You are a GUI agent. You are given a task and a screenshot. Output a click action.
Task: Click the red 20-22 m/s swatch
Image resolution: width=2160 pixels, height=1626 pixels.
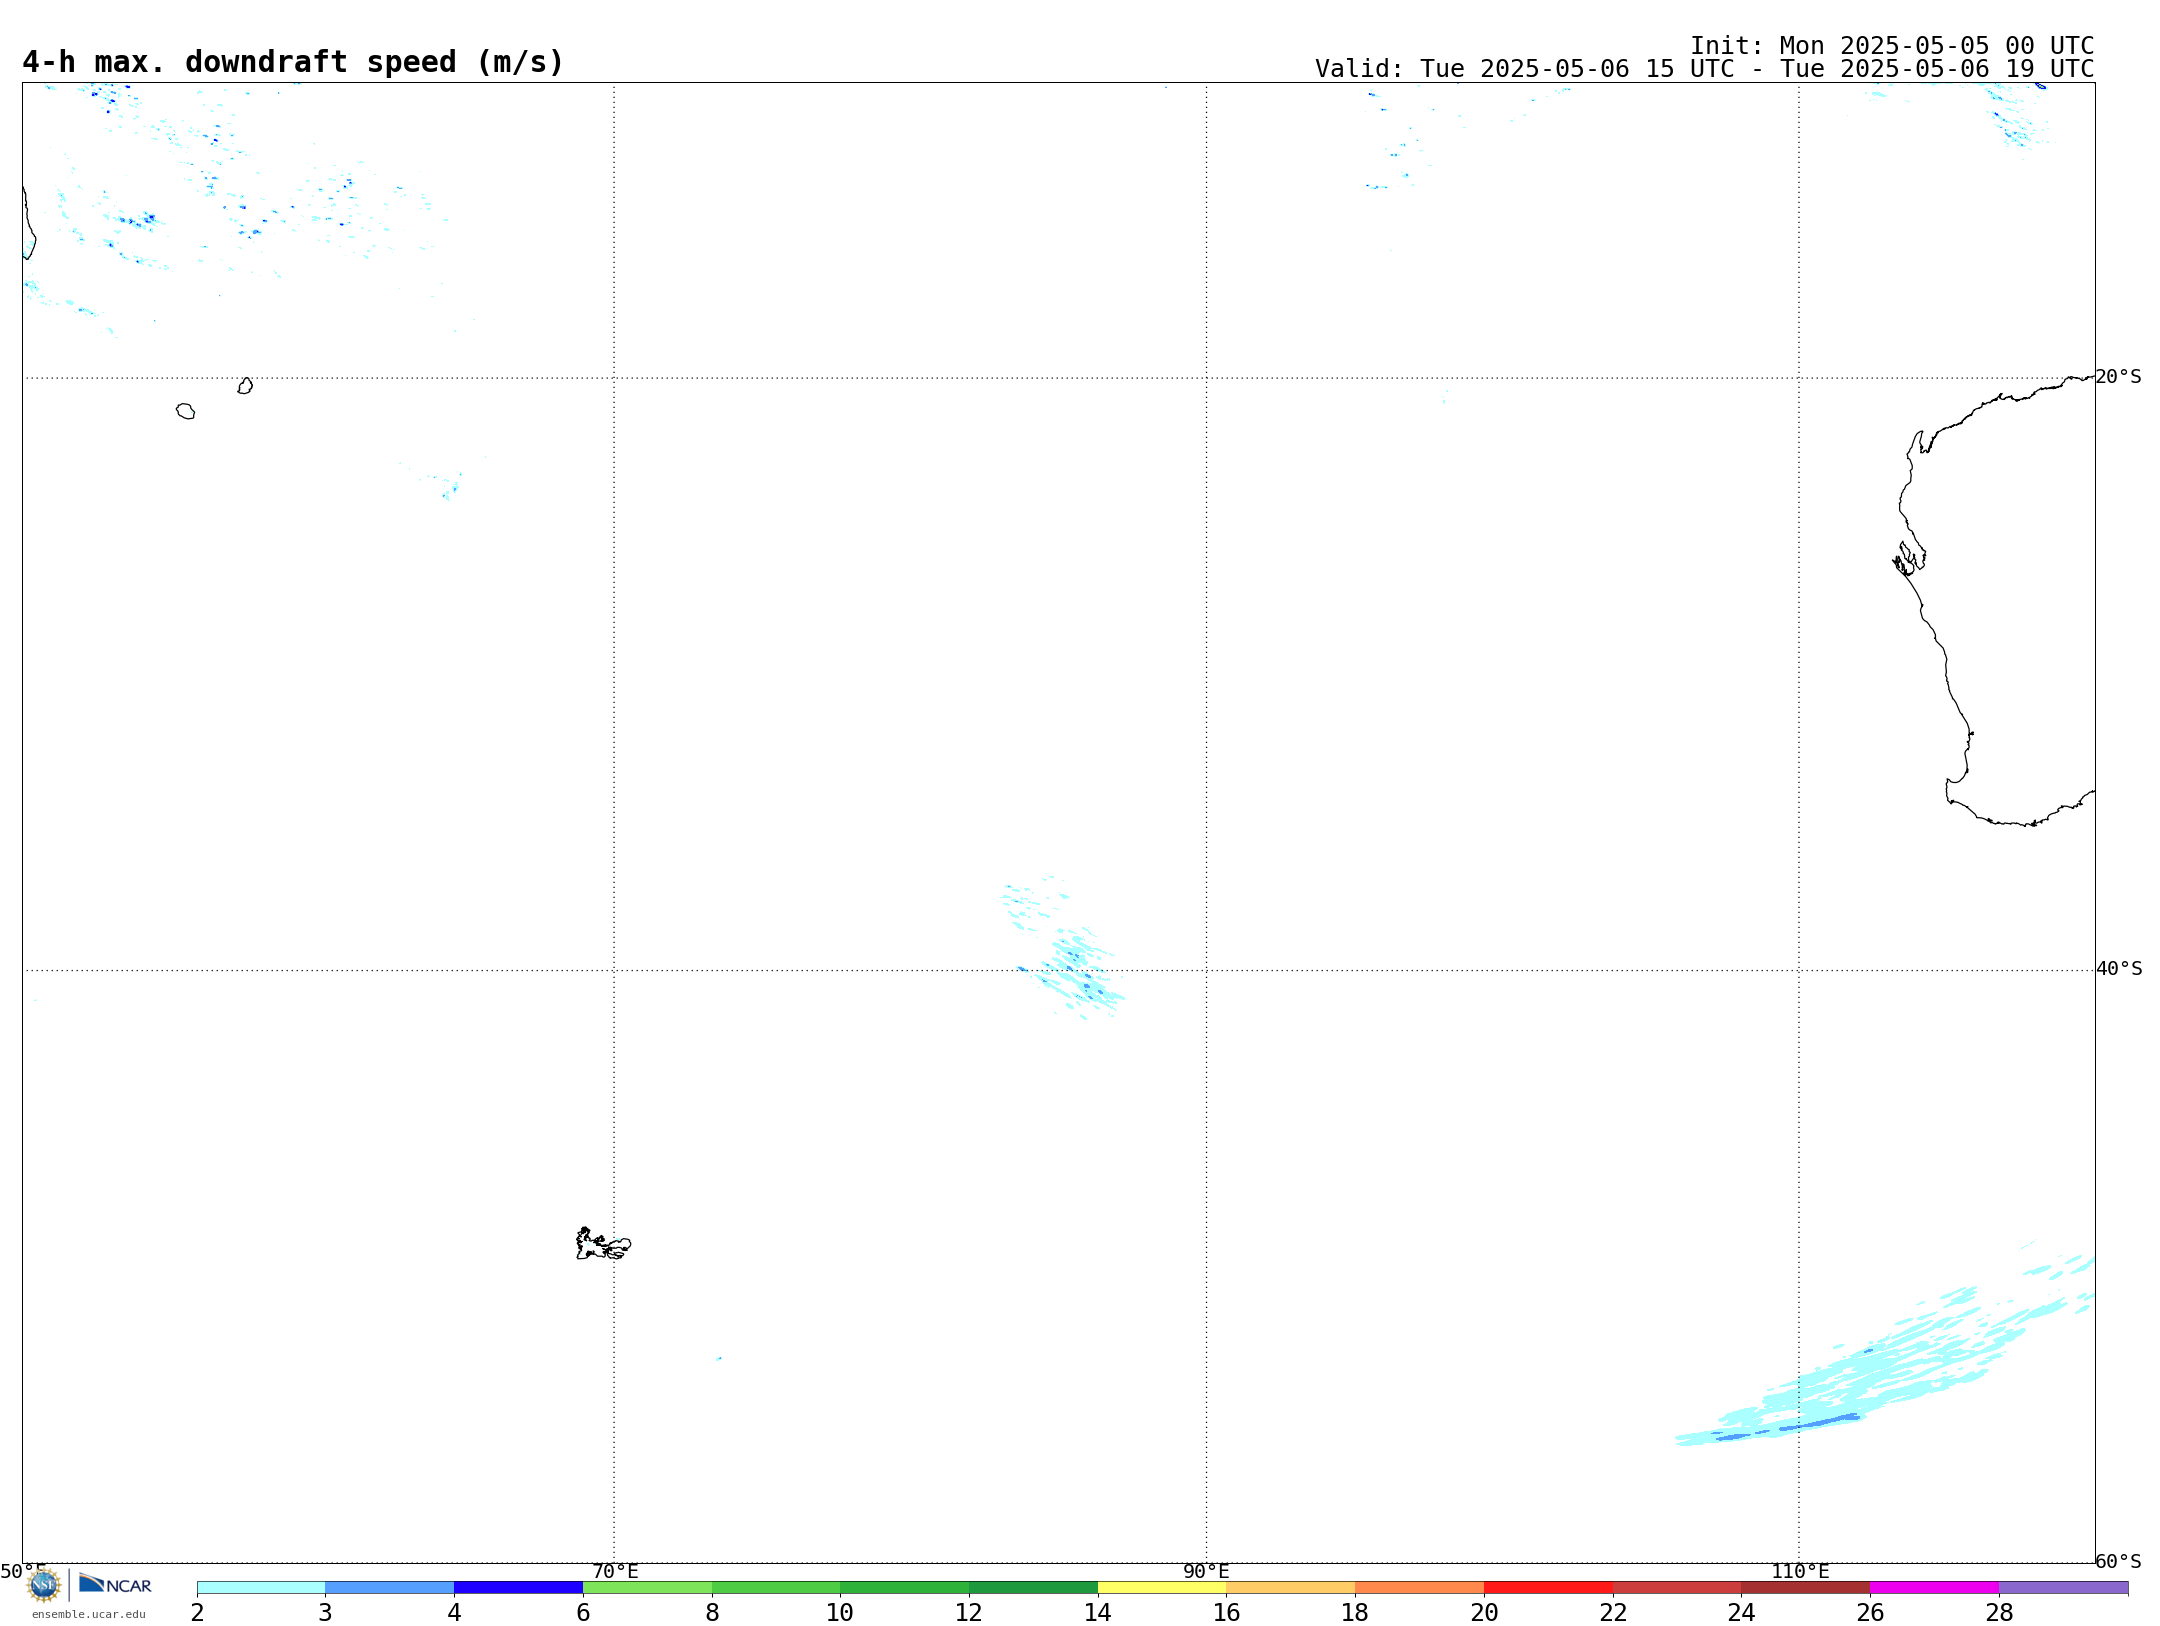(1549, 1588)
